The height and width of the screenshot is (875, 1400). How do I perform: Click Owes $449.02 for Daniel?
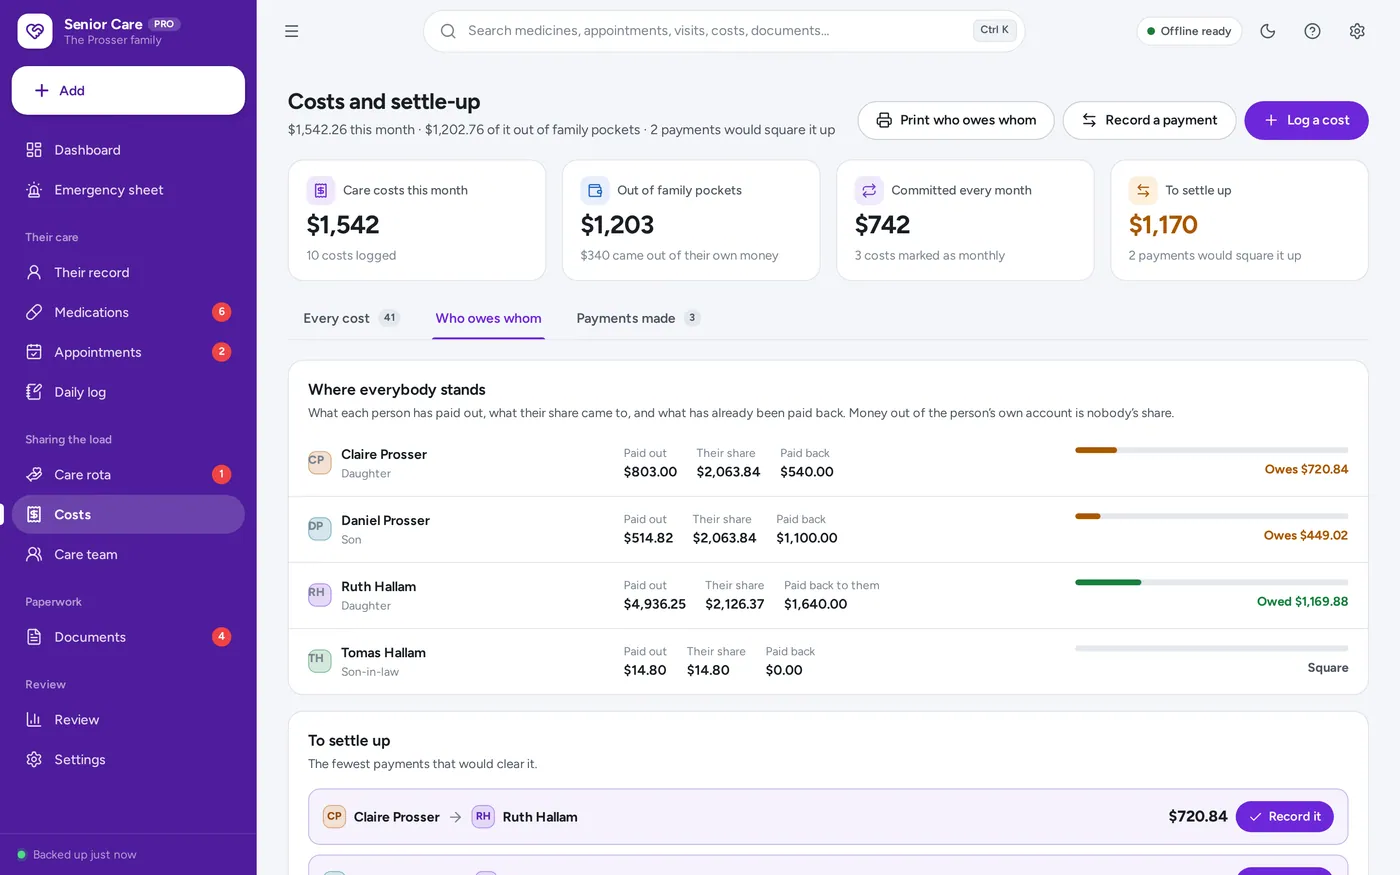(x=1306, y=535)
